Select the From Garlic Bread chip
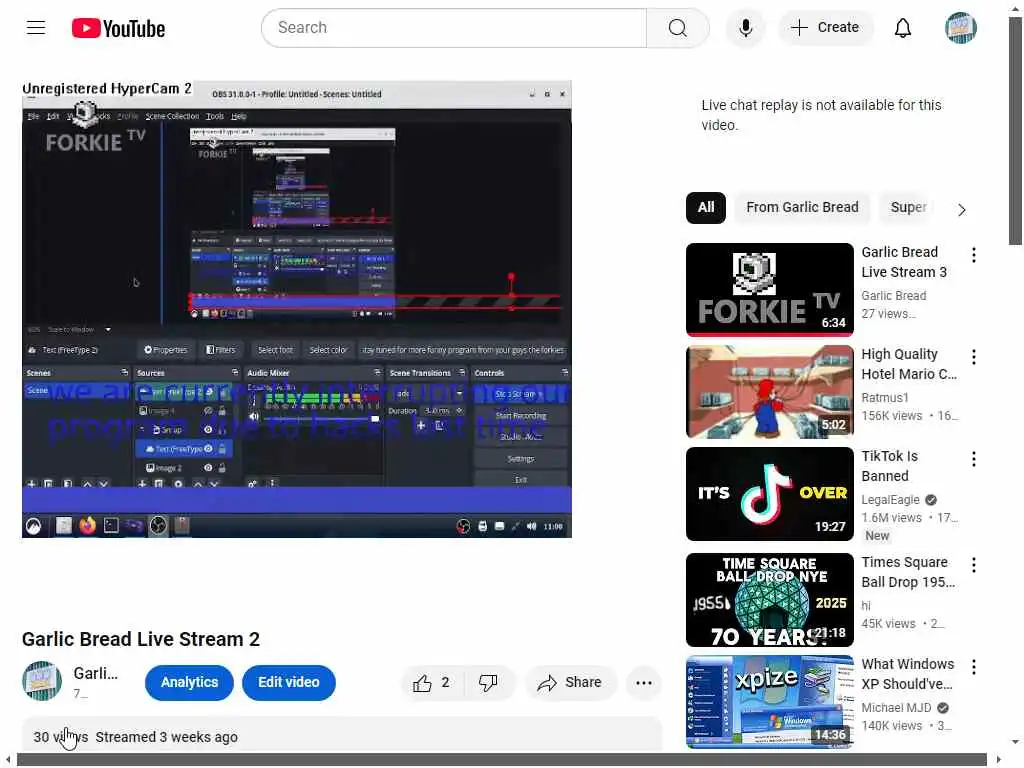1024x768 pixels. pyautogui.click(x=802, y=208)
